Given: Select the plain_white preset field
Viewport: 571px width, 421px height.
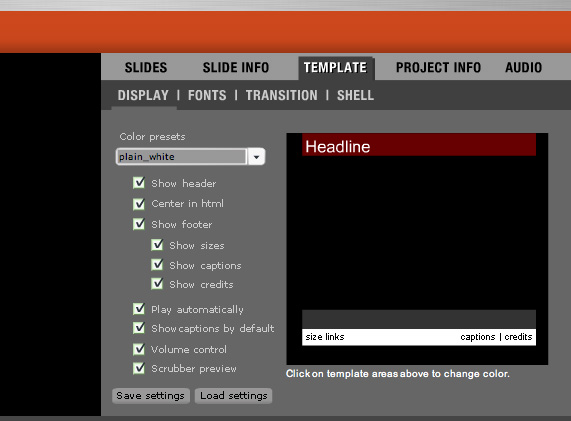Looking at the screenshot, I should point(181,157).
